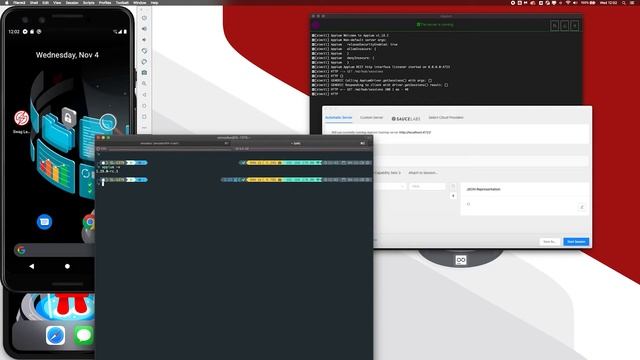
Task: Tap the Android back navigation button
Action: 31,266
